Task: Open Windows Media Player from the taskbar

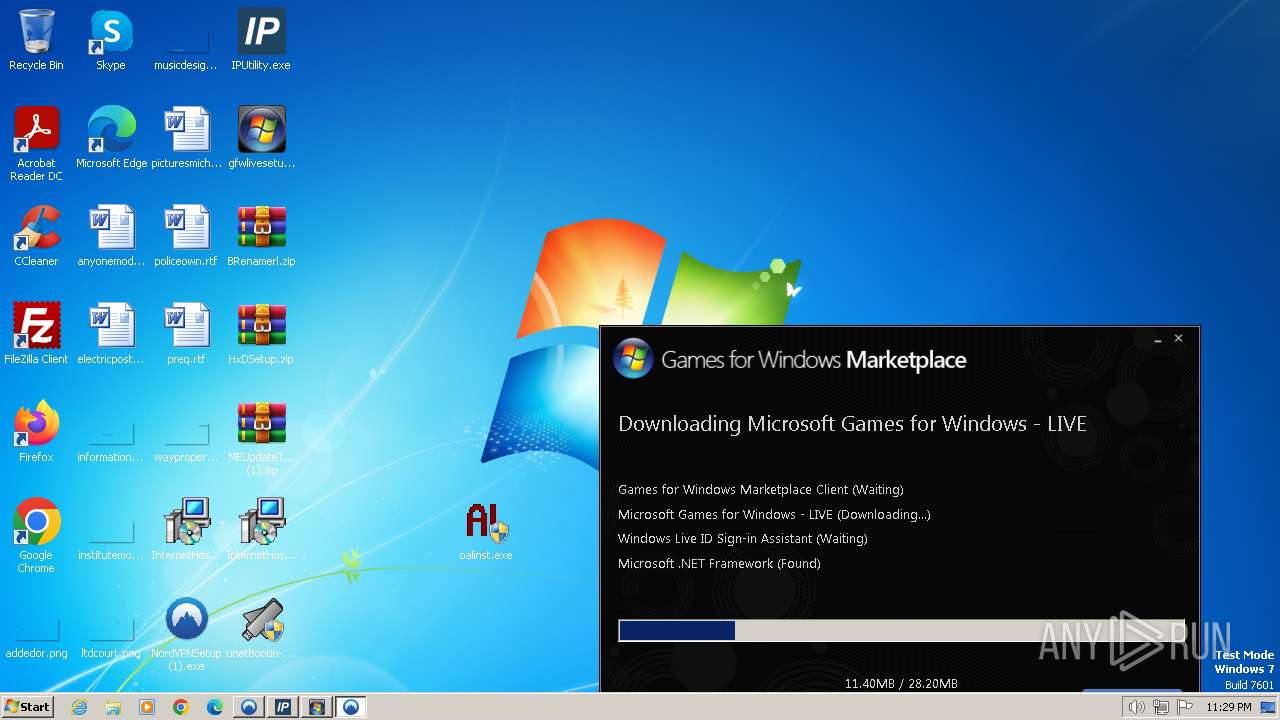Action: (147, 707)
